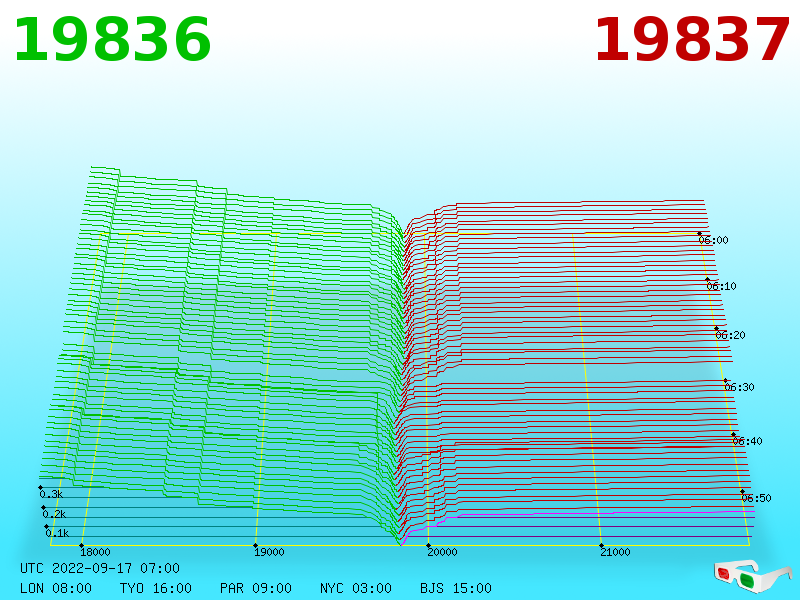Screen dimensions: 800x600
Task: Click the red number 19837
Action: (692, 40)
